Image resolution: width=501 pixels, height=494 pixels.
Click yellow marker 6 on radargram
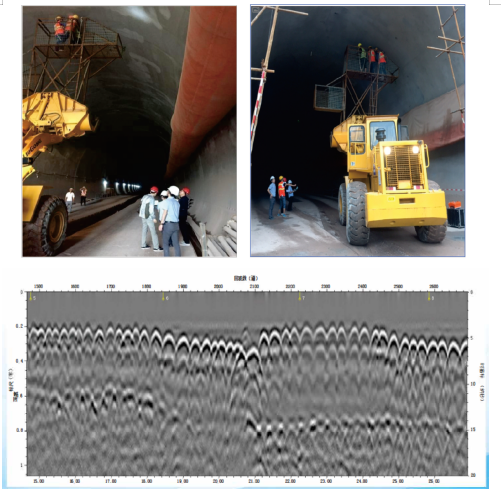coord(163,296)
